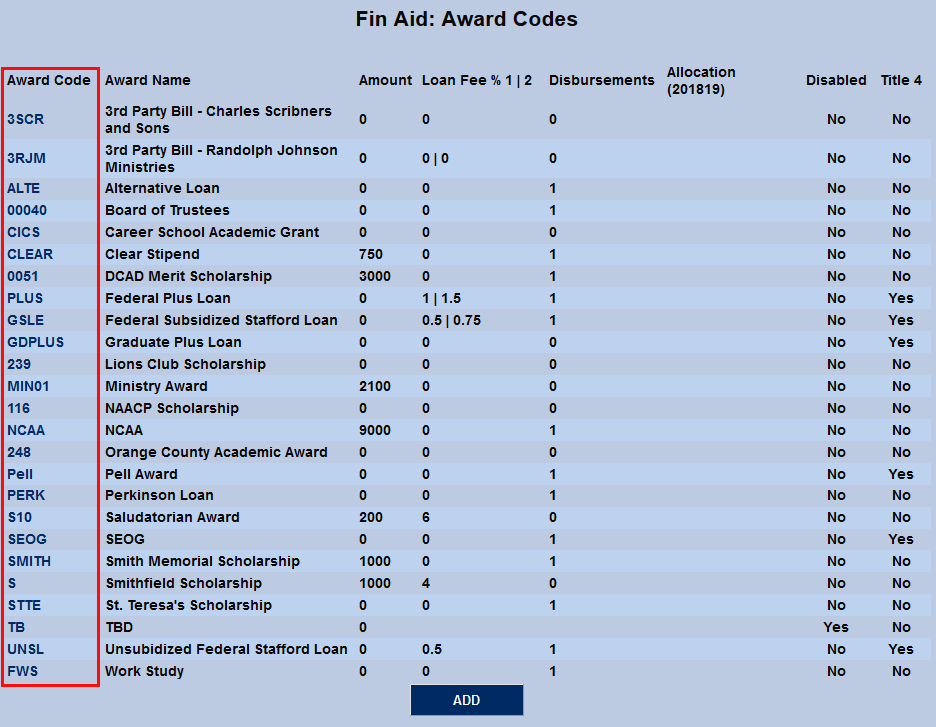Click the Disabled column header
Screen dimensions: 936x727
coord(836,81)
